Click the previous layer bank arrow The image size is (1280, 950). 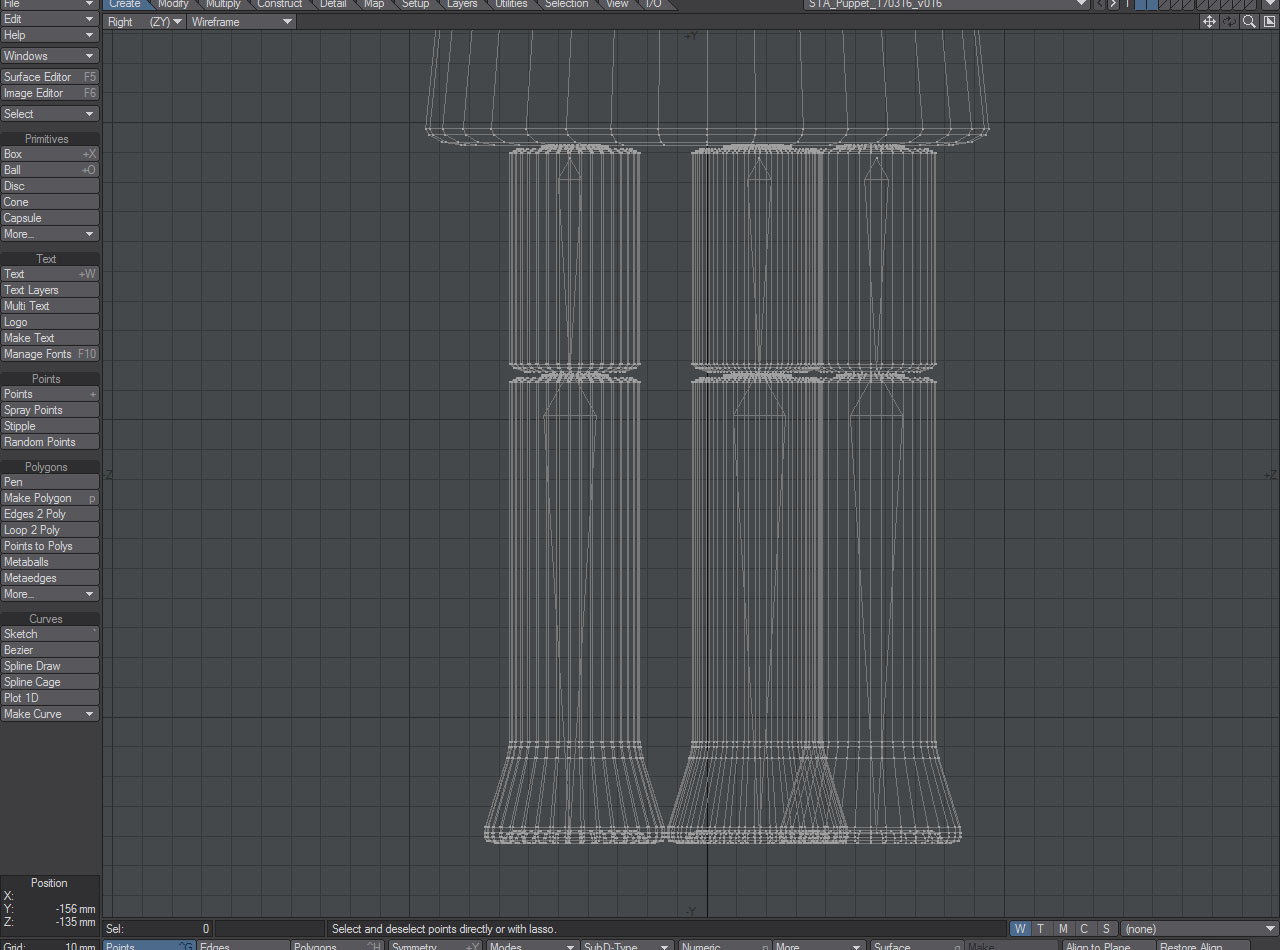point(1098,4)
